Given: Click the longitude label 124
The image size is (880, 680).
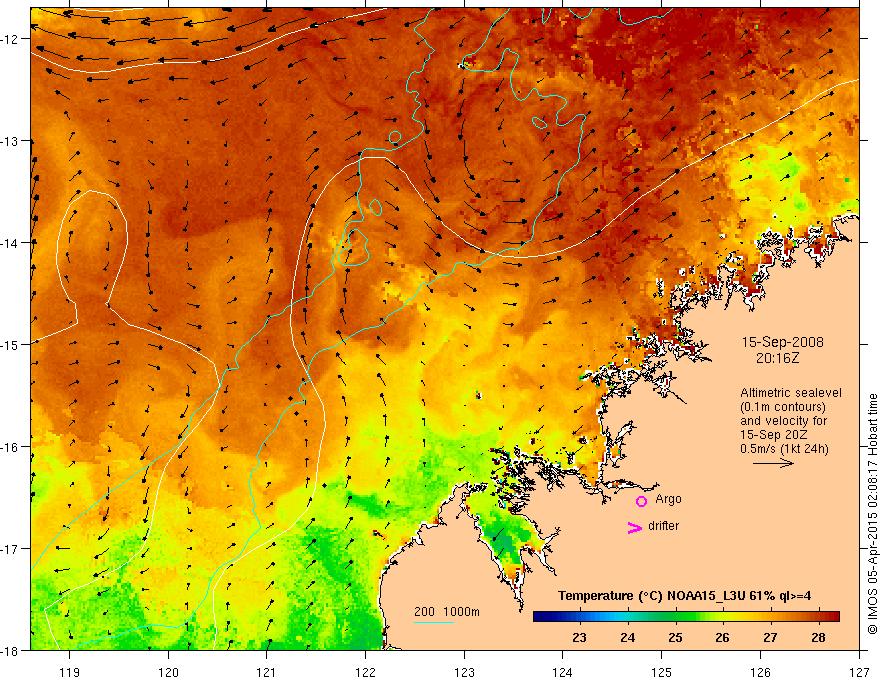Looking at the screenshot, I should pos(562,672).
